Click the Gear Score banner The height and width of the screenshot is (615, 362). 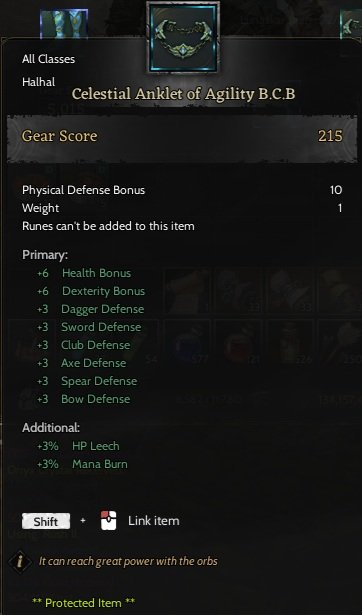tap(182, 136)
